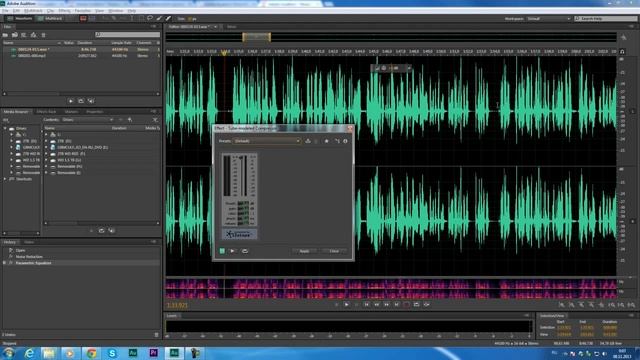Image resolution: width=640 pixels, height=360 pixels.
Task: Open the Help menu
Action: (x=132, y=11)
